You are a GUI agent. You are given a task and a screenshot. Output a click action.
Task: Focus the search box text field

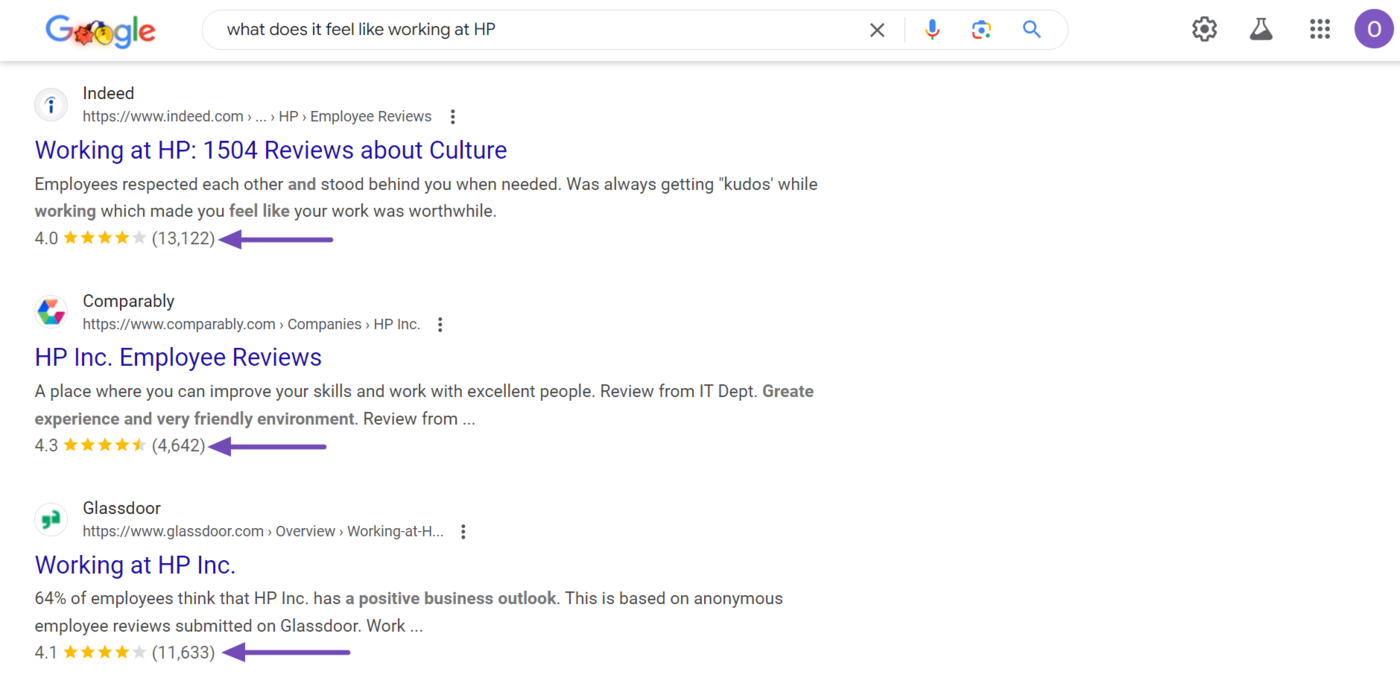point(540,30)
